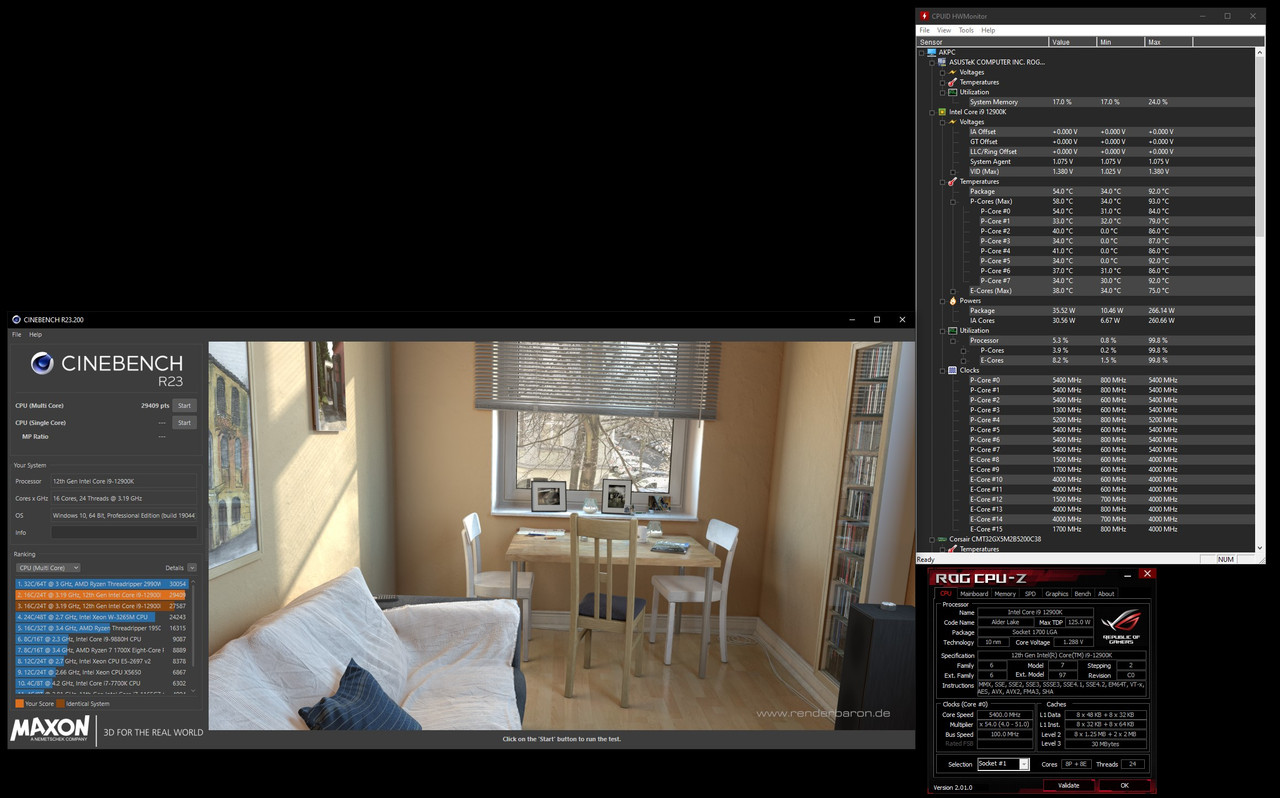Open Cinebench File menu
Image resolution: width=1280 pixels, height=798 pixels.
tap(16, 334)
